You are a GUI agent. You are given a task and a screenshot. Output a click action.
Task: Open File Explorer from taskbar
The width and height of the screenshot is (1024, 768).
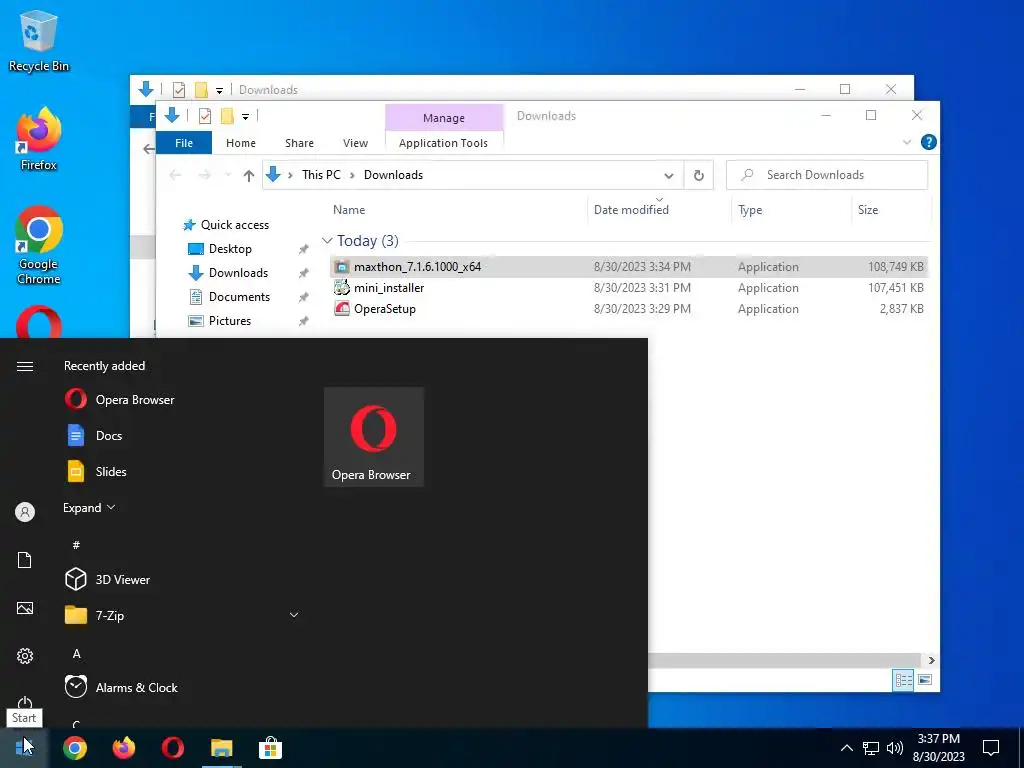point(222,748)
